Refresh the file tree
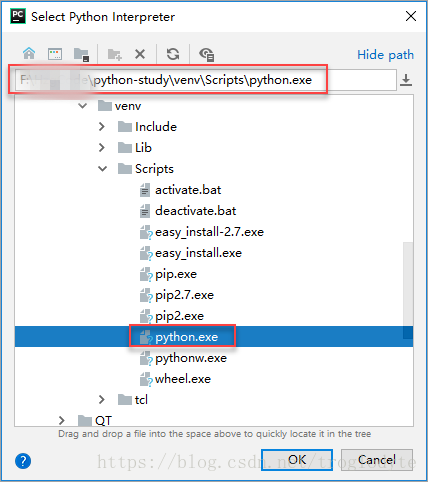 pyautogui.click(x=173, y=54)
